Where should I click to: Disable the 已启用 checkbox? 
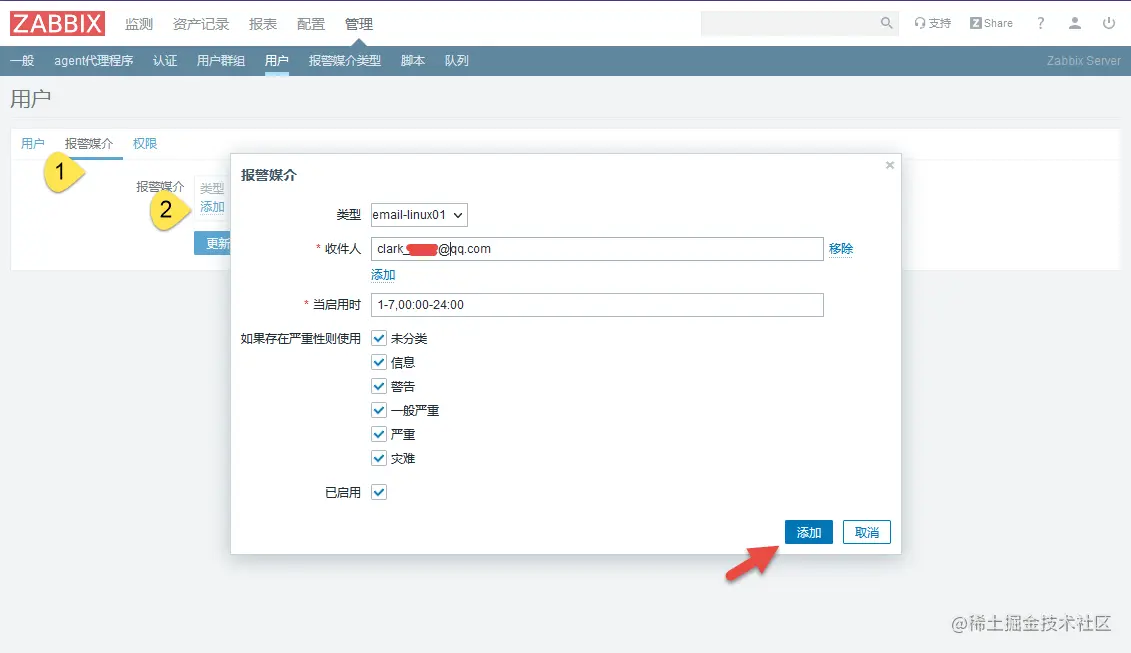[379, 491]
